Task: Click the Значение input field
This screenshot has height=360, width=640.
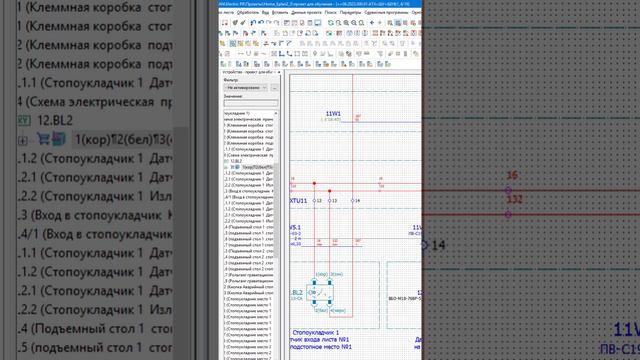Action: [x=251, y=103]
